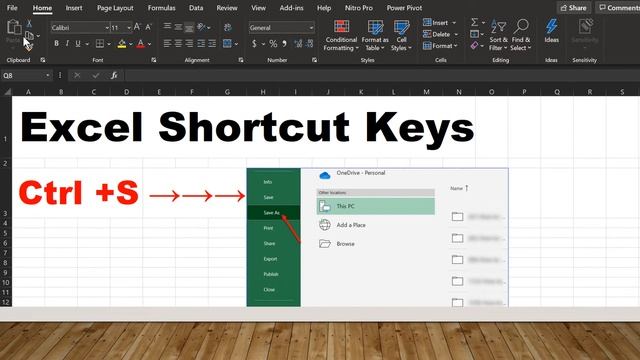
Task: Open the Alignment group dialog launcher
Action: pyautogui.click(x=241, y=60)
